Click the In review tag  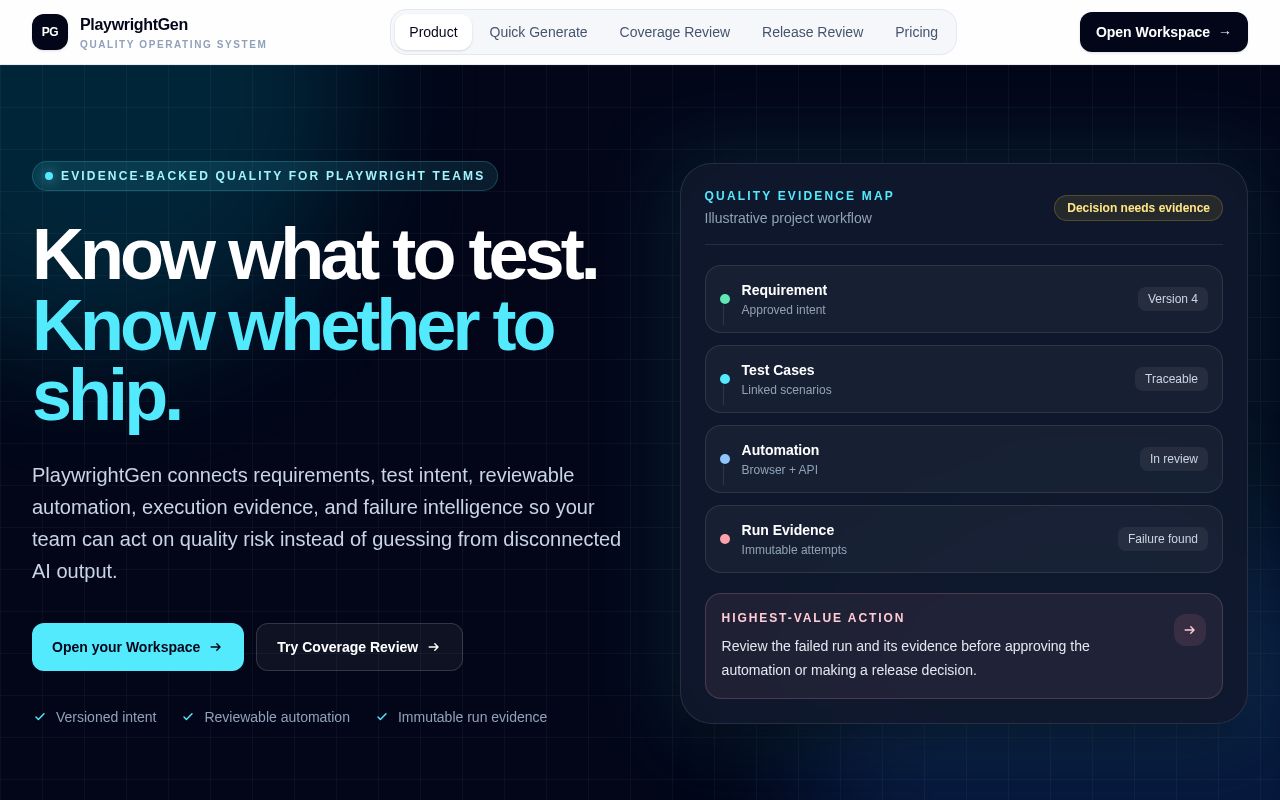click(1174, 459)
